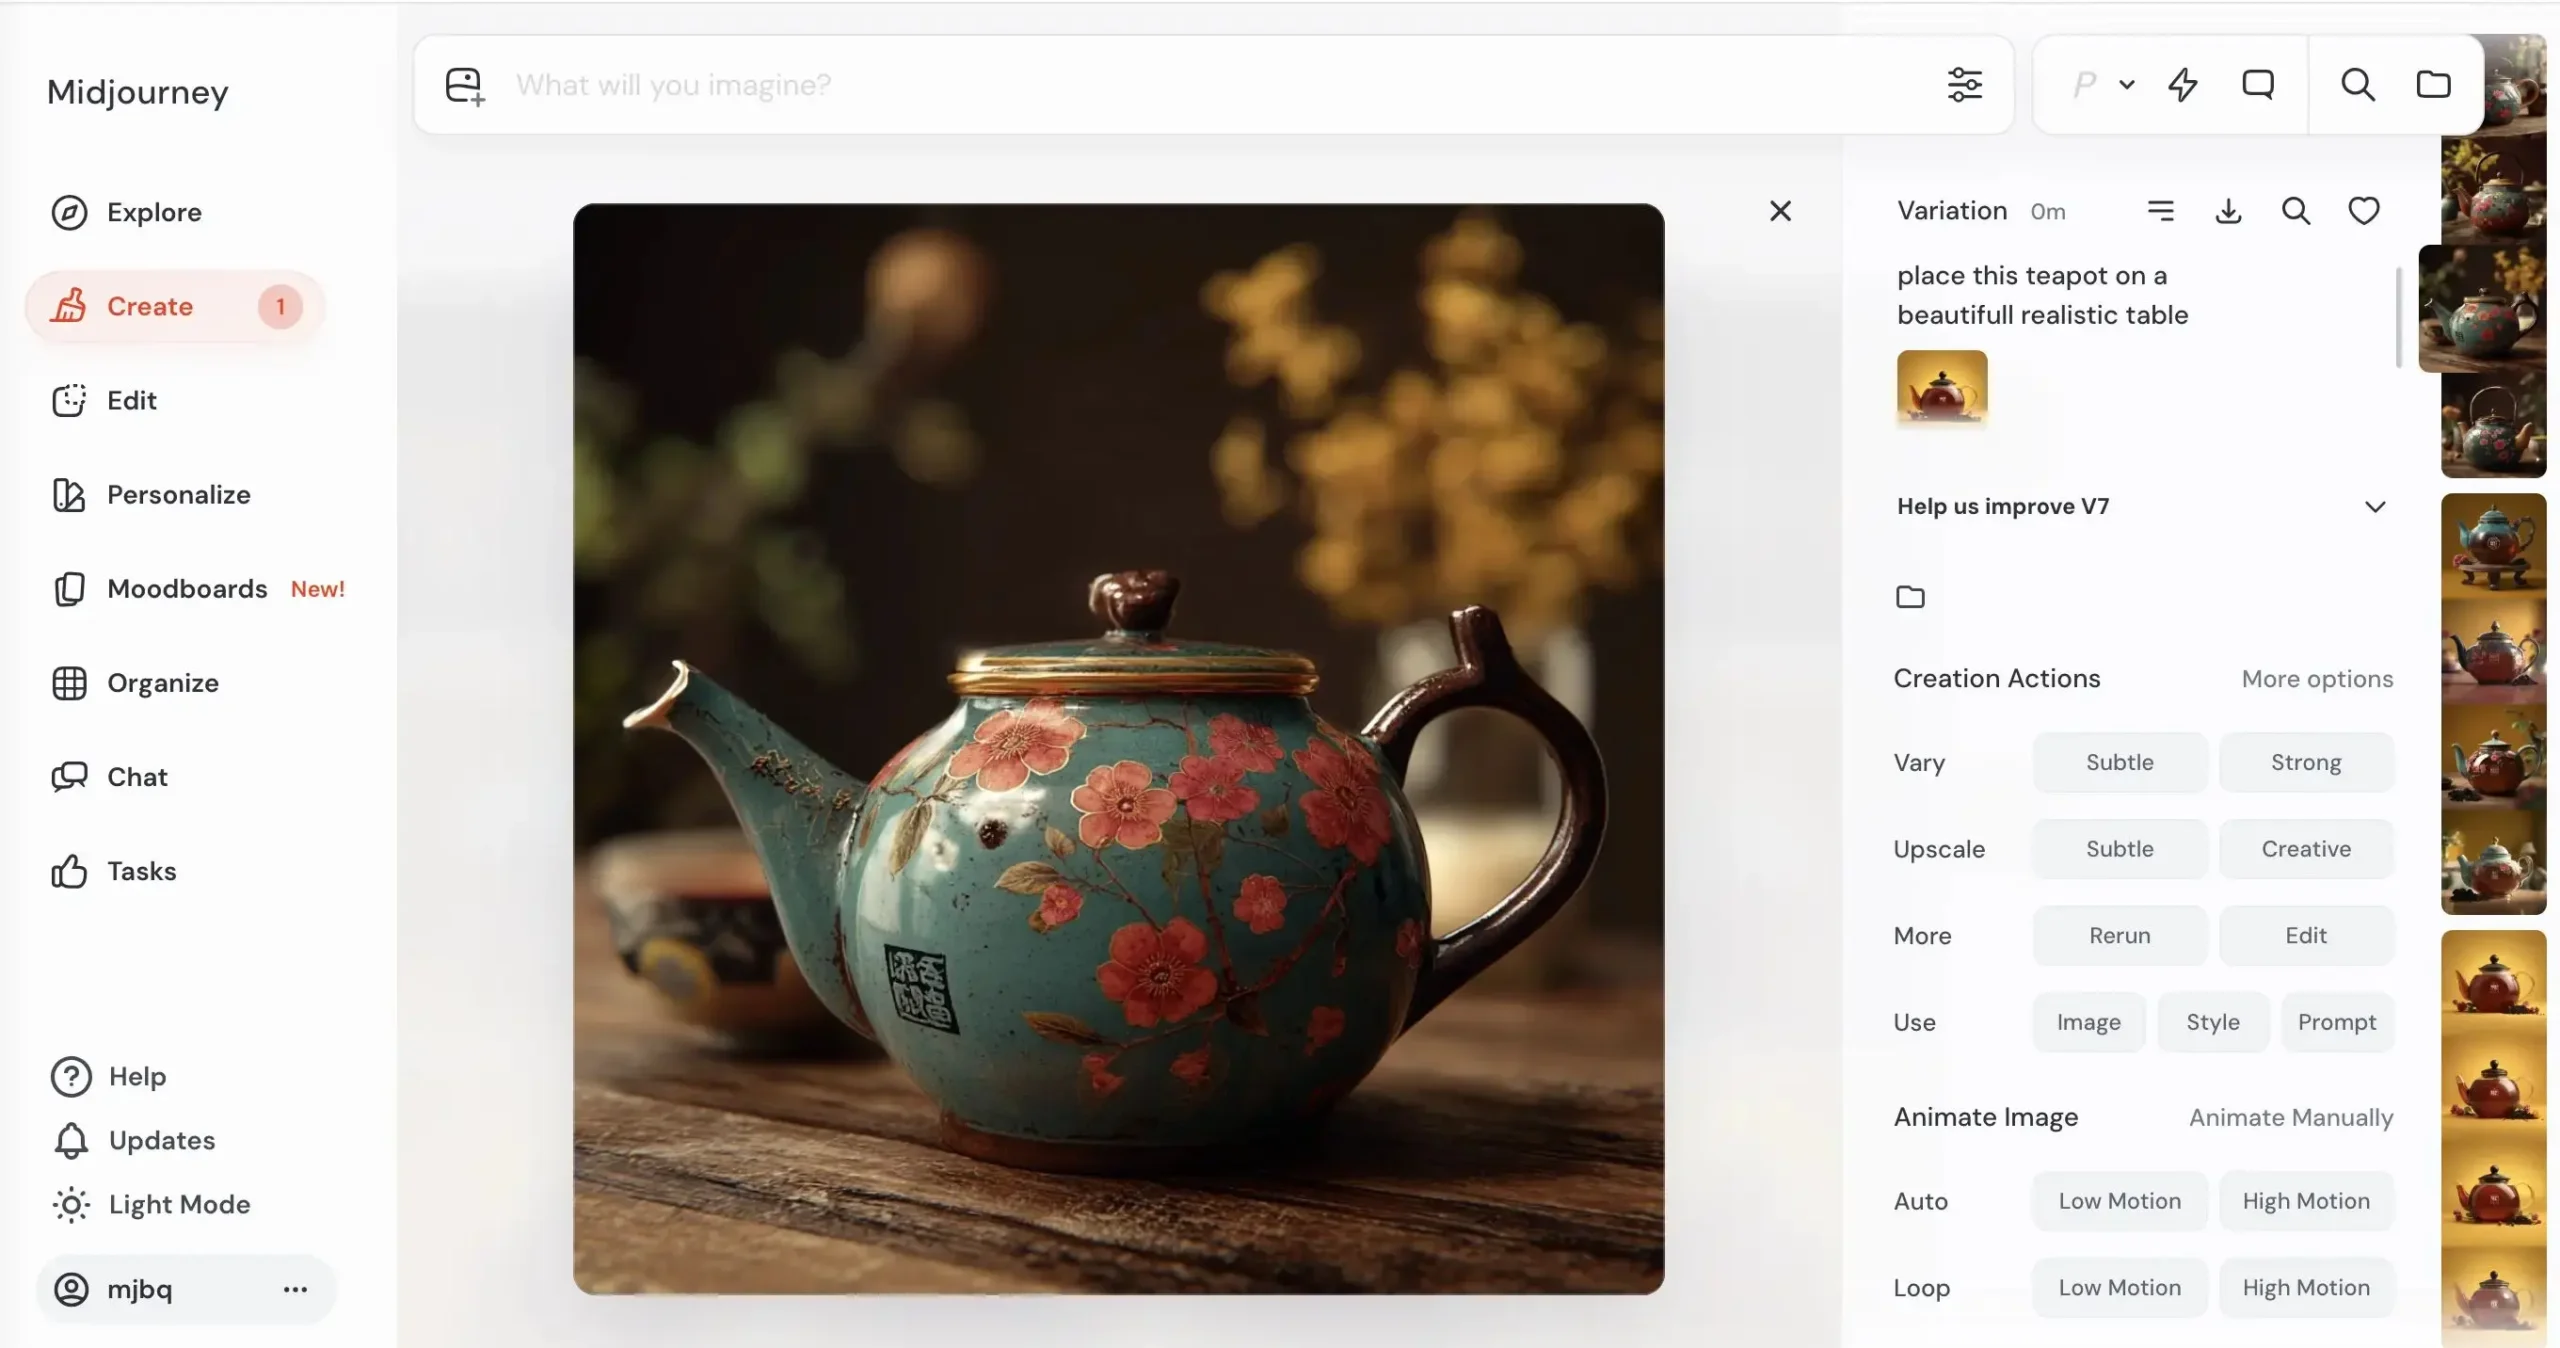This screenshot has width=2560, height=1348.
Task: Open the personalization P dropdown arrow
Action: pyautogui.click(x=2127, y=85)
